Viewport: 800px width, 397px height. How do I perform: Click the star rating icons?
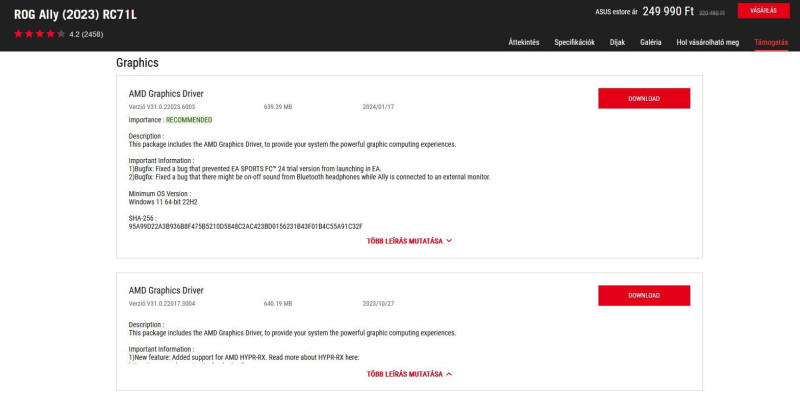pyautogui.click(x=40, y=34)
